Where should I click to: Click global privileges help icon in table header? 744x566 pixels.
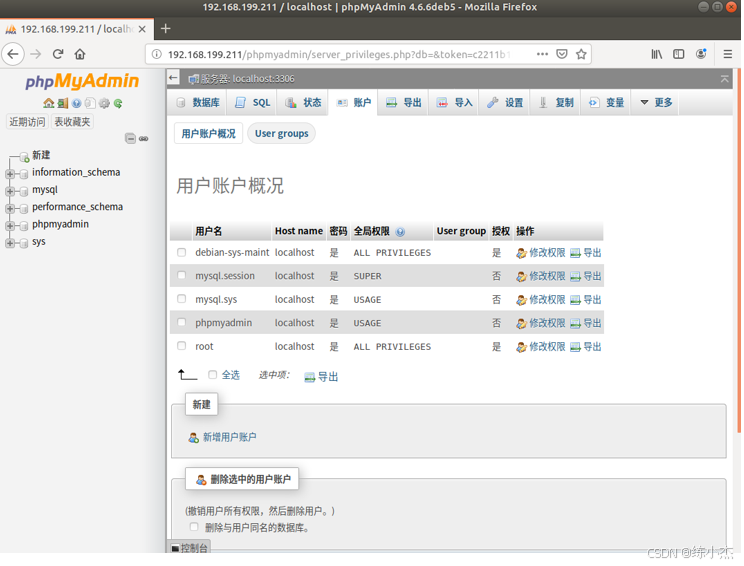(x=401, y=232)
